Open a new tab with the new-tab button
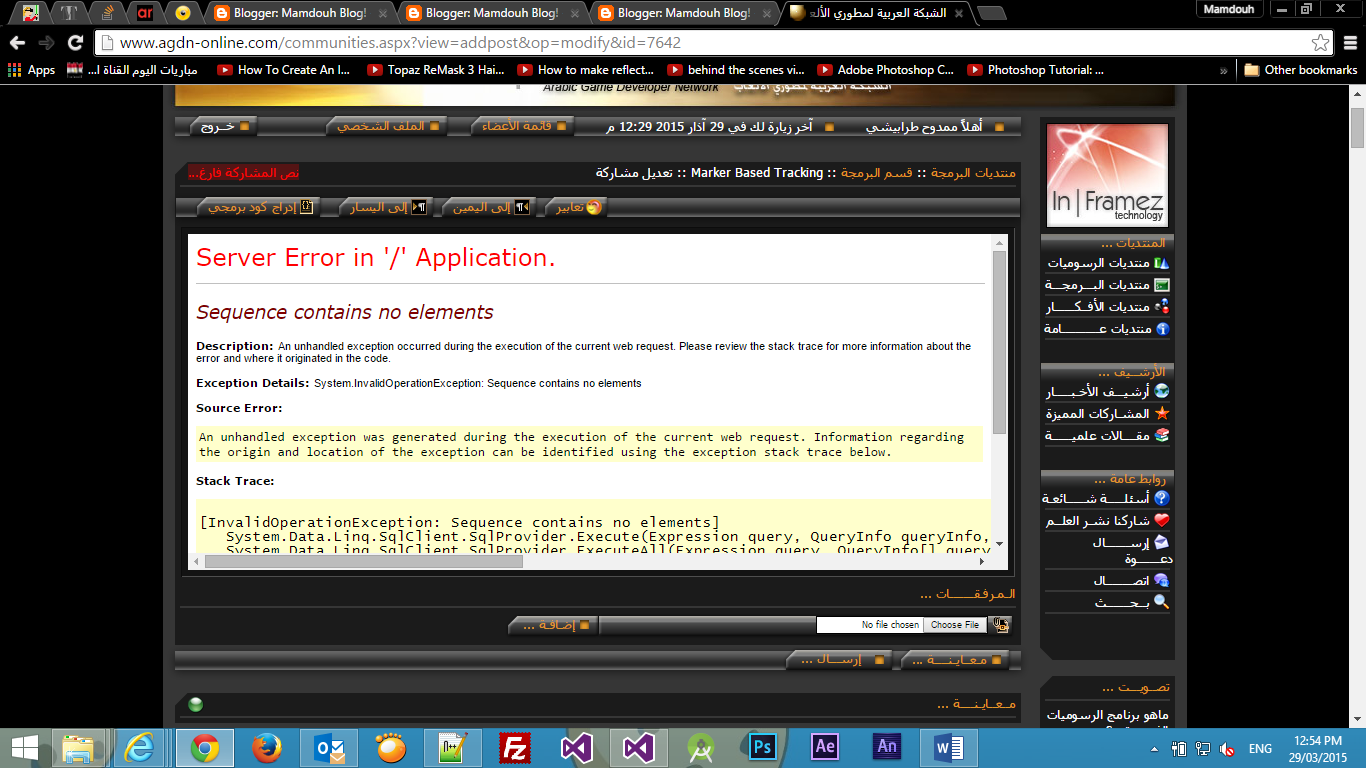This screenshot has height=768, width=1366. click(x=991, y=13)
